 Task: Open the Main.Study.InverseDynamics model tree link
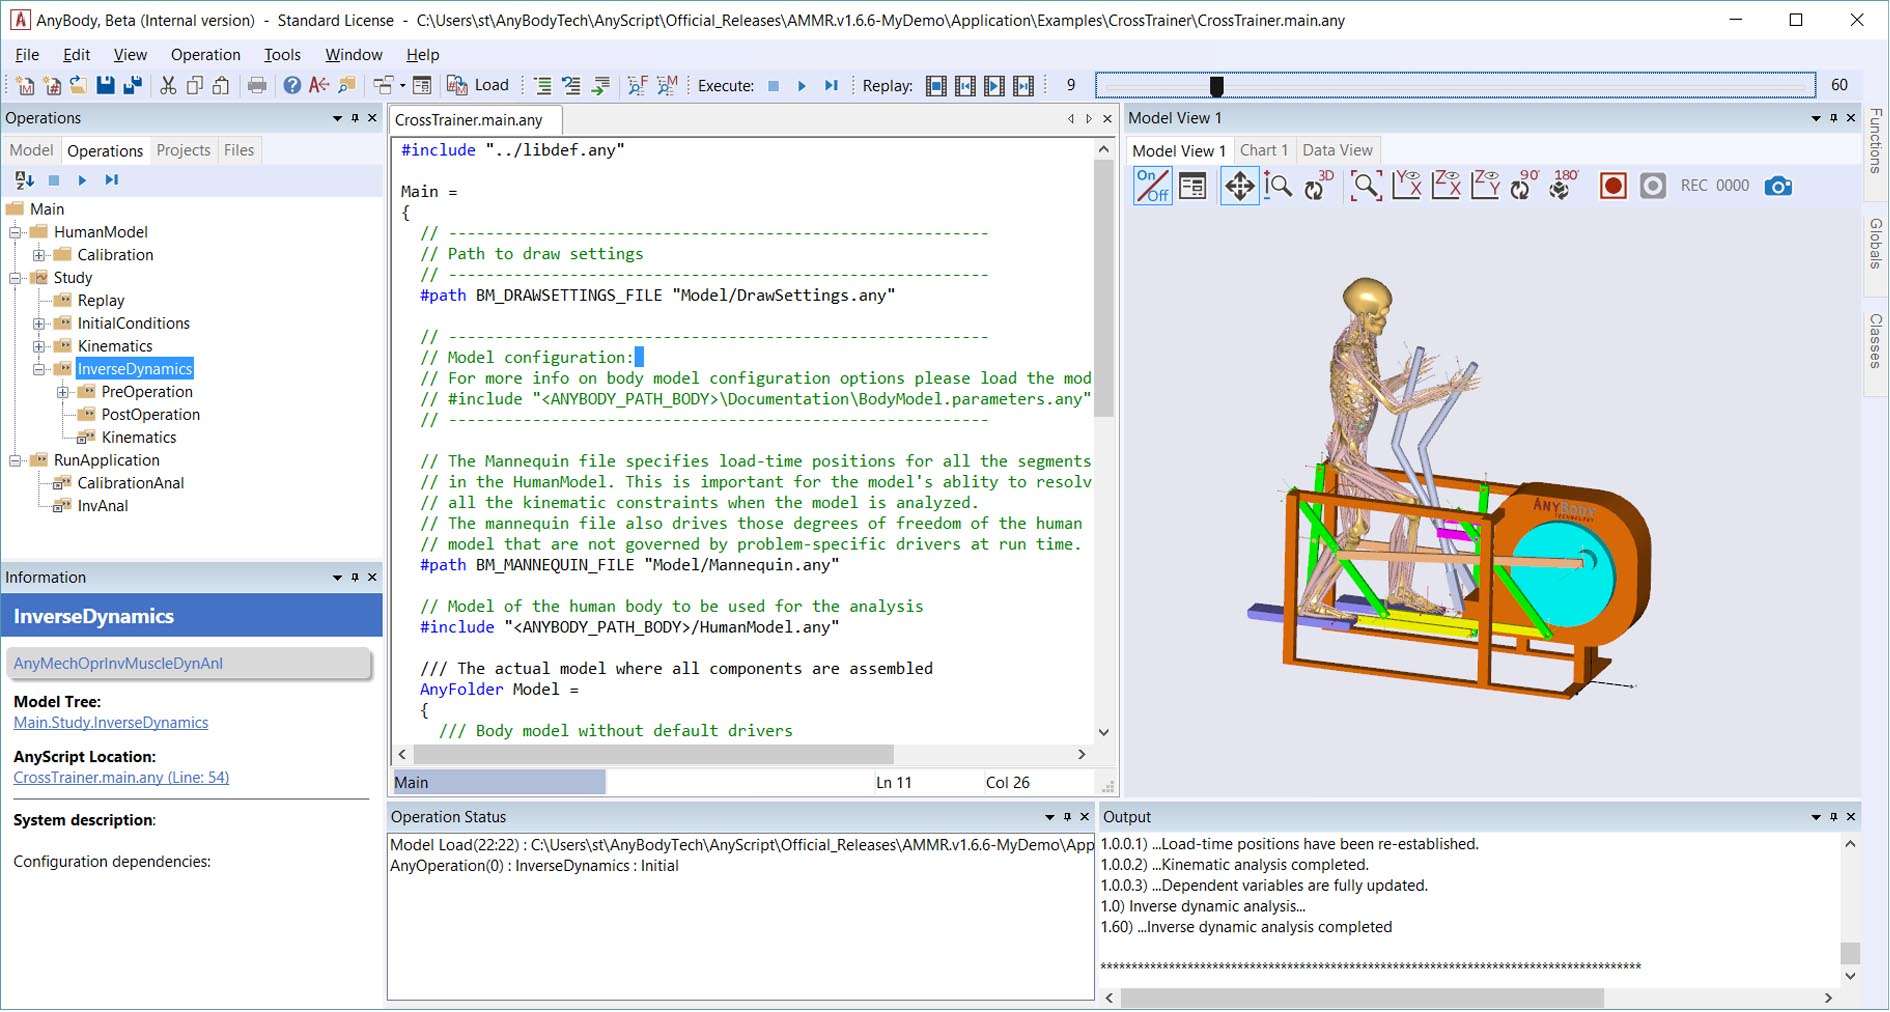coord(111,723)
